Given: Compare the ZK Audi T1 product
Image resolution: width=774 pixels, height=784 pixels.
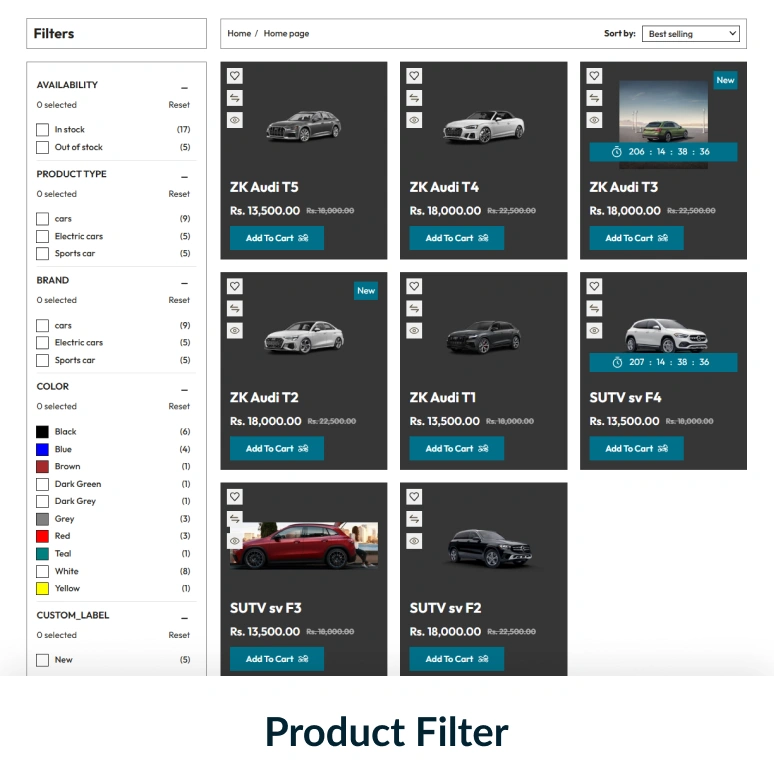Looking at the screenshot, I should (x=414, y=308).
